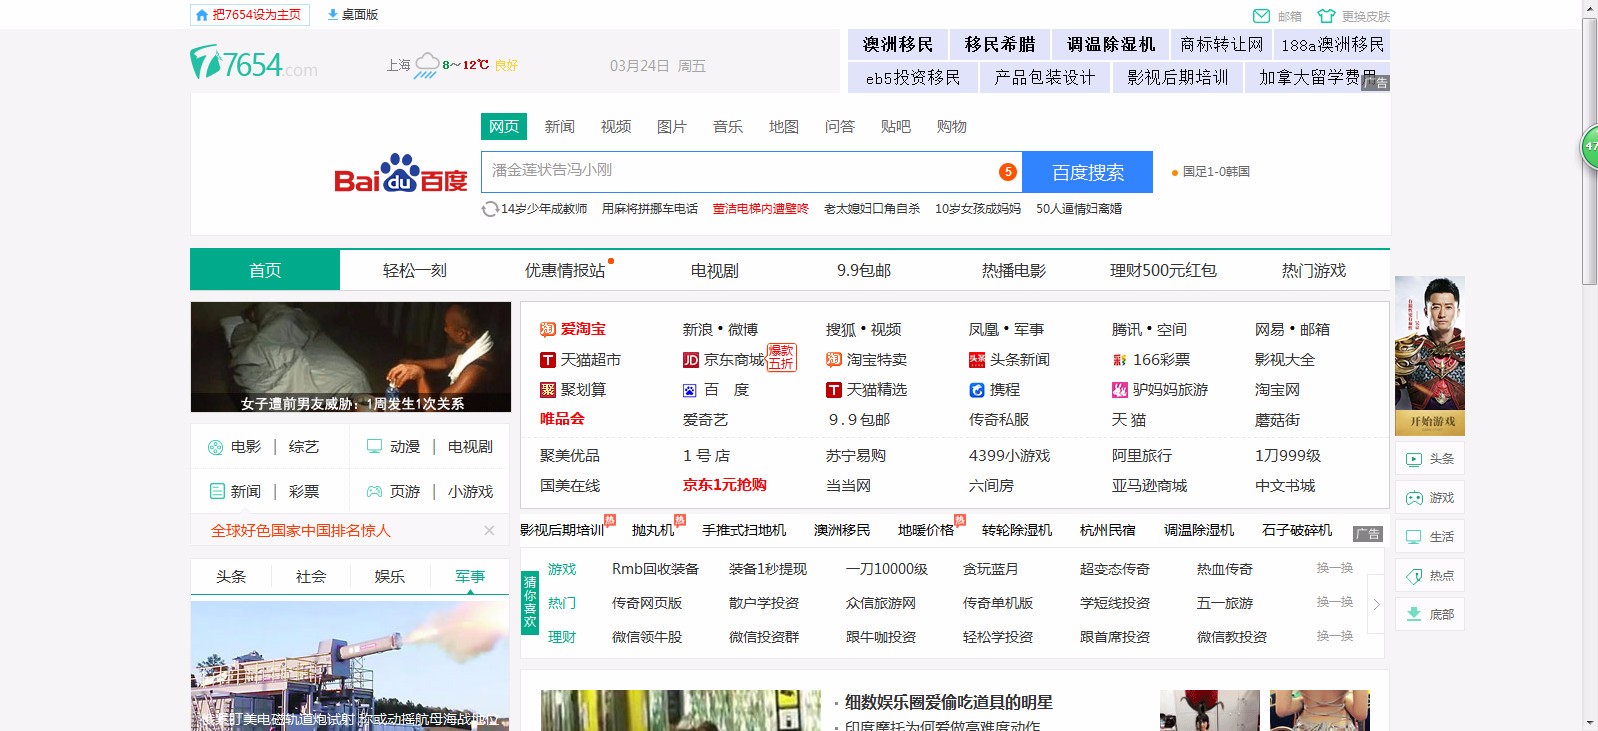This screenshot has width=1598, height=731.
Task: Click the 头条 icon in right sidebar
Action: tap(1414, 459)
